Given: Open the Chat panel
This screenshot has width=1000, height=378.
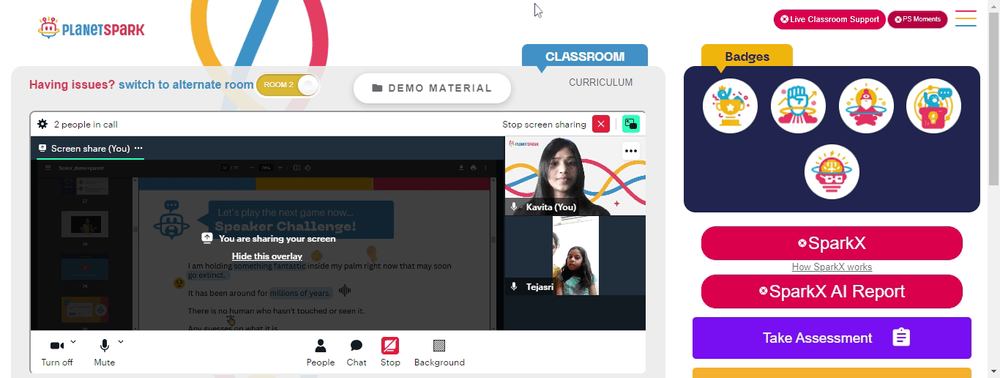Looking at the screenshot, I should [x=357, y=353].
